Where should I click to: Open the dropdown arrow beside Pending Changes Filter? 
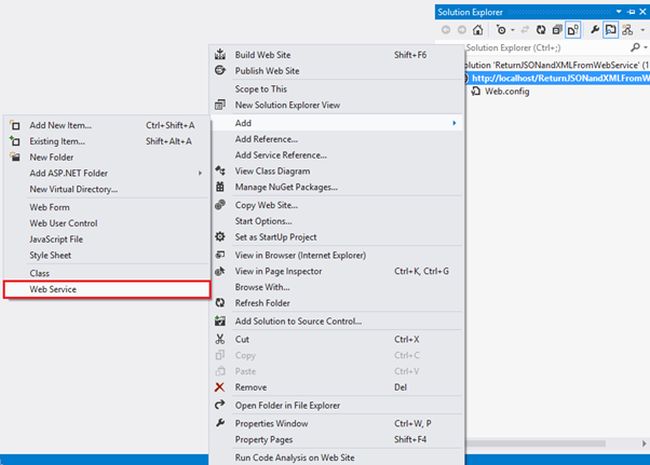pos(513,30)
